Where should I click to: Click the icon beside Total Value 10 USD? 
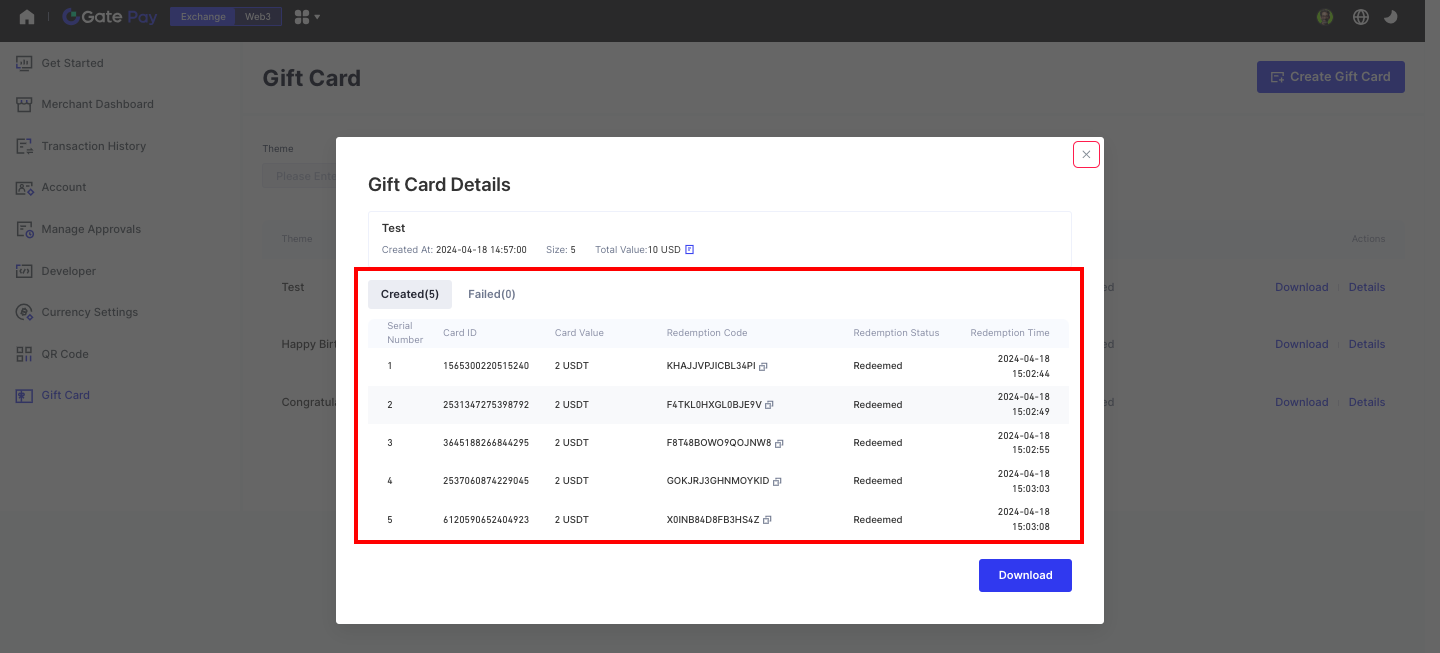(x=689, y=250)
